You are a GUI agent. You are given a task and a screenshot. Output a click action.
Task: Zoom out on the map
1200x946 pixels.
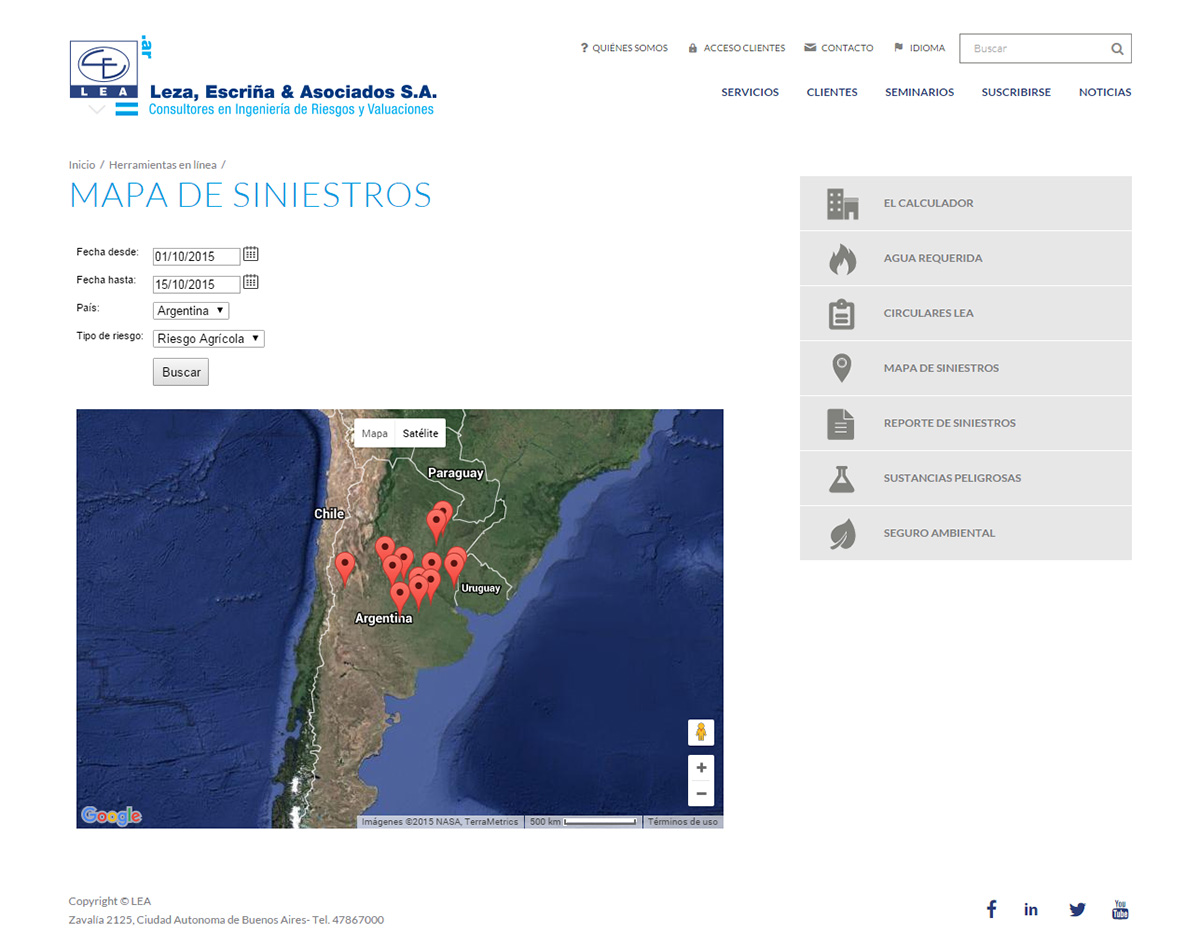click(701, 794)
